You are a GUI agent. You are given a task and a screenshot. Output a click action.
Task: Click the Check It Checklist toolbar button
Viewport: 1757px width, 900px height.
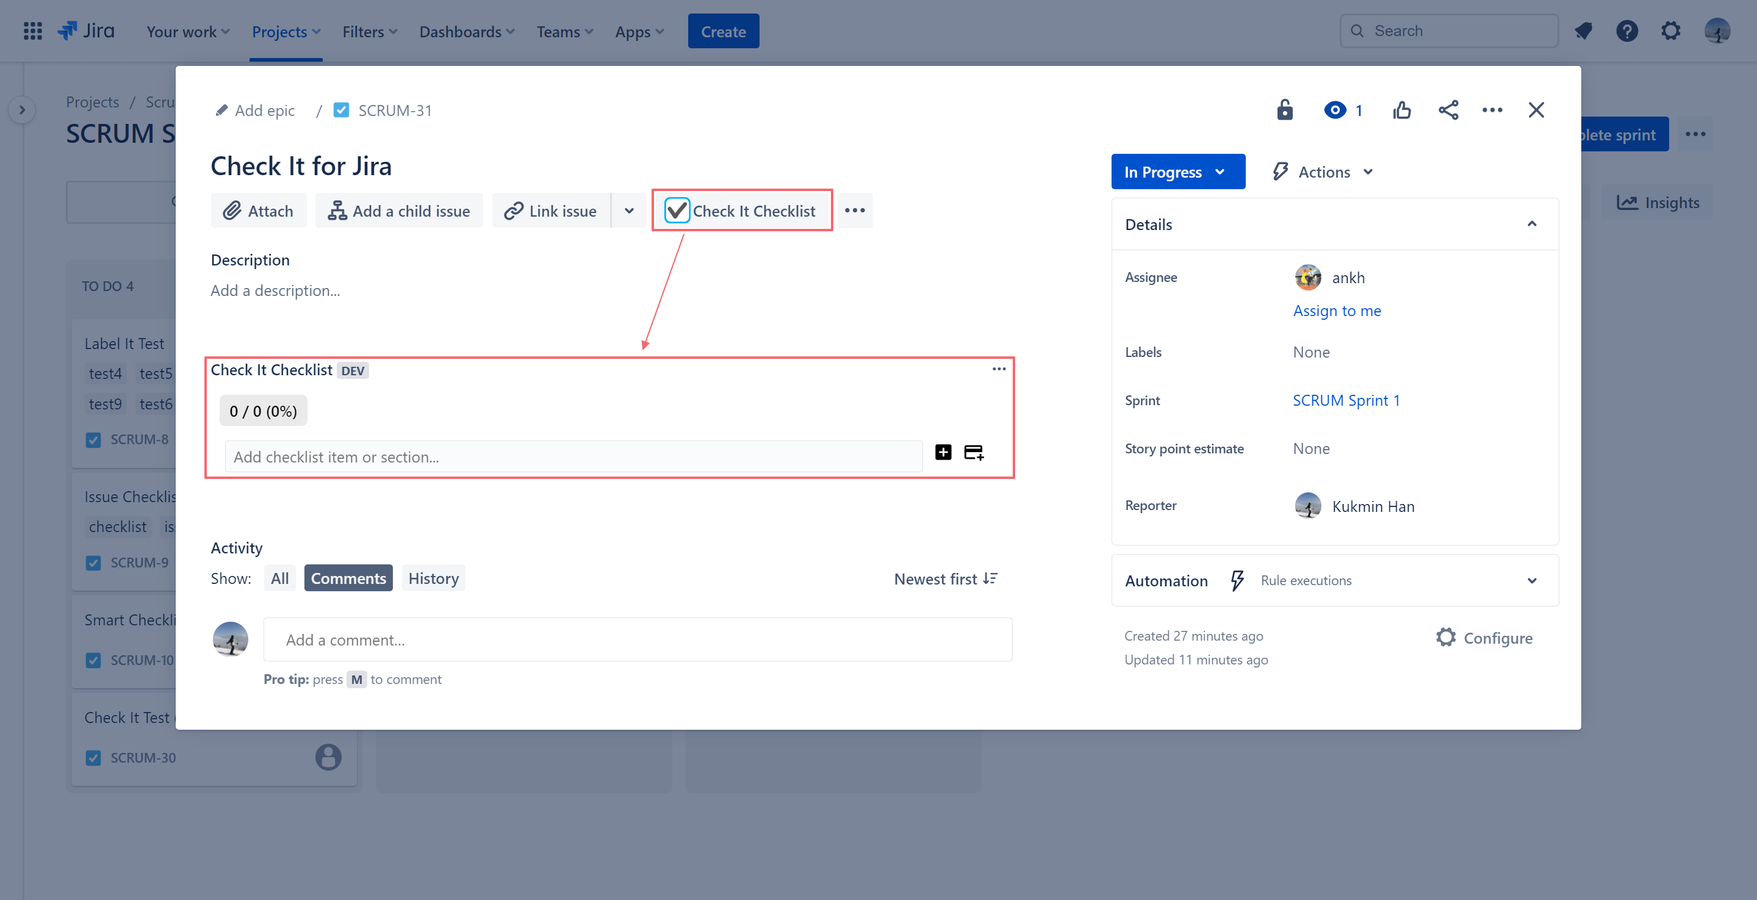click(x=742, y=211)
